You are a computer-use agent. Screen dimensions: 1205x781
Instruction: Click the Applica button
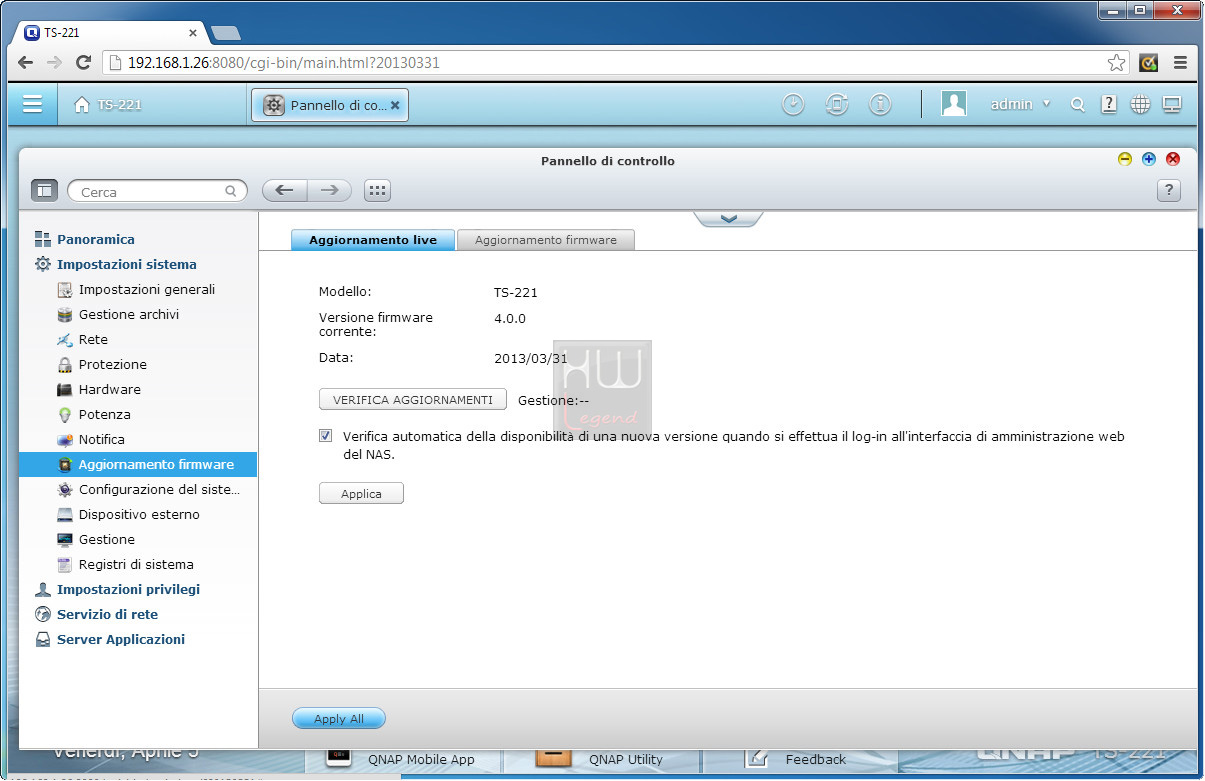point(361,494)
